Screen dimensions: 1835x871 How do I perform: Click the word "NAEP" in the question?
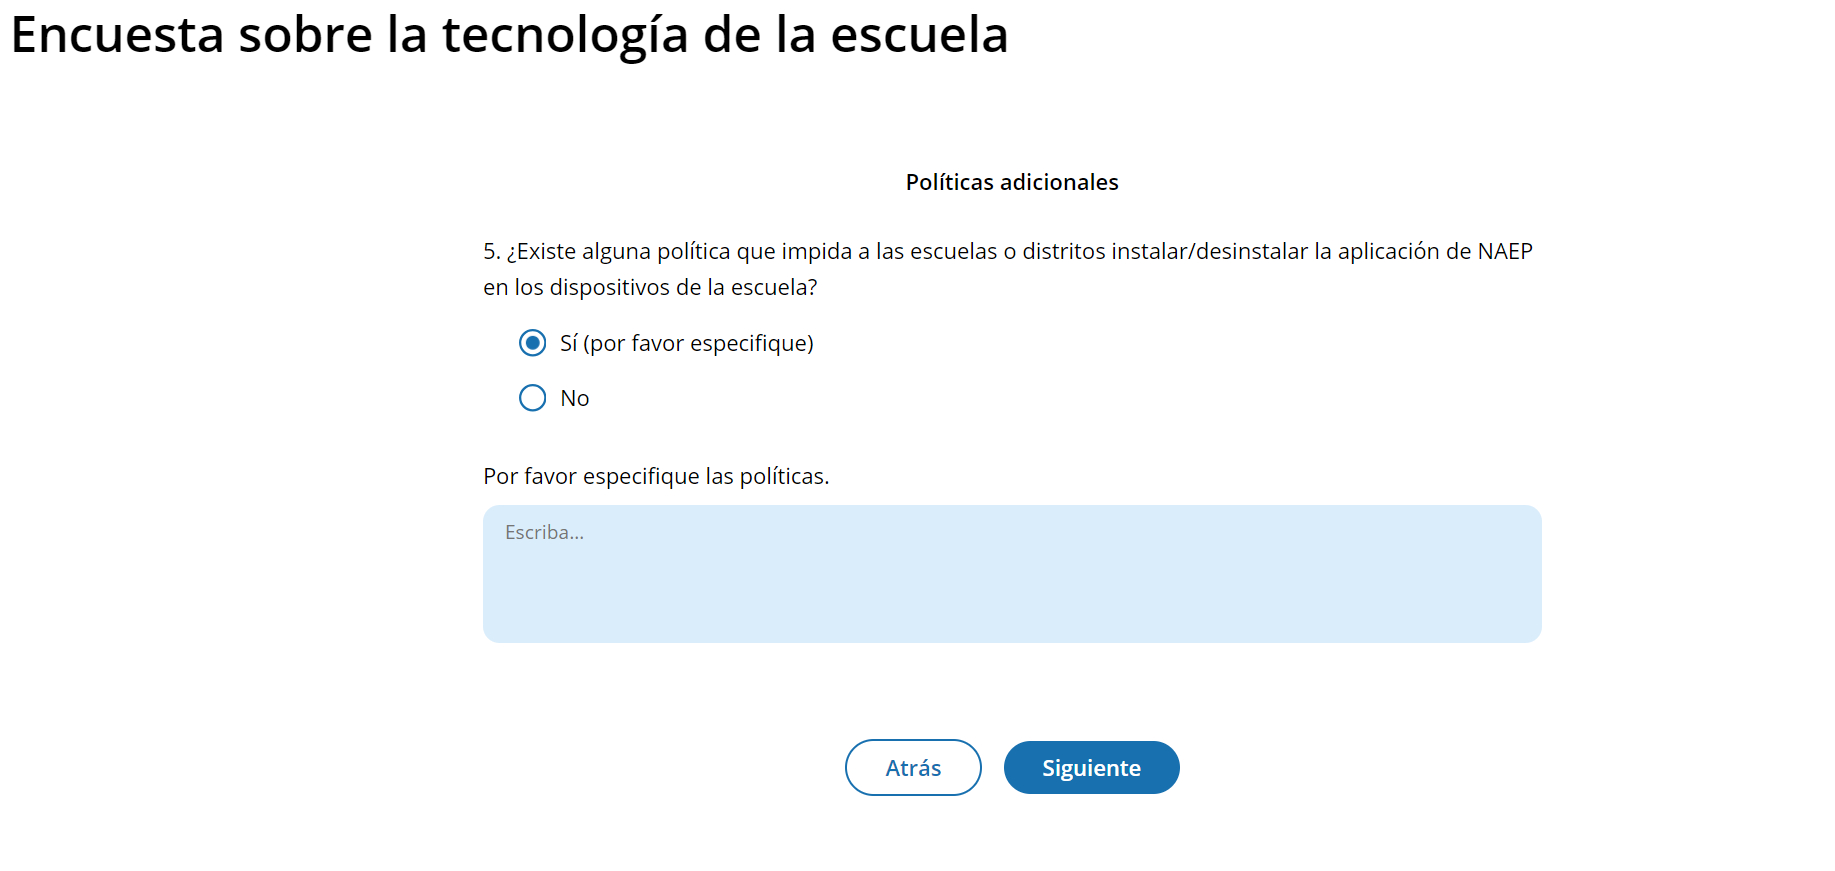(1504, 251)
